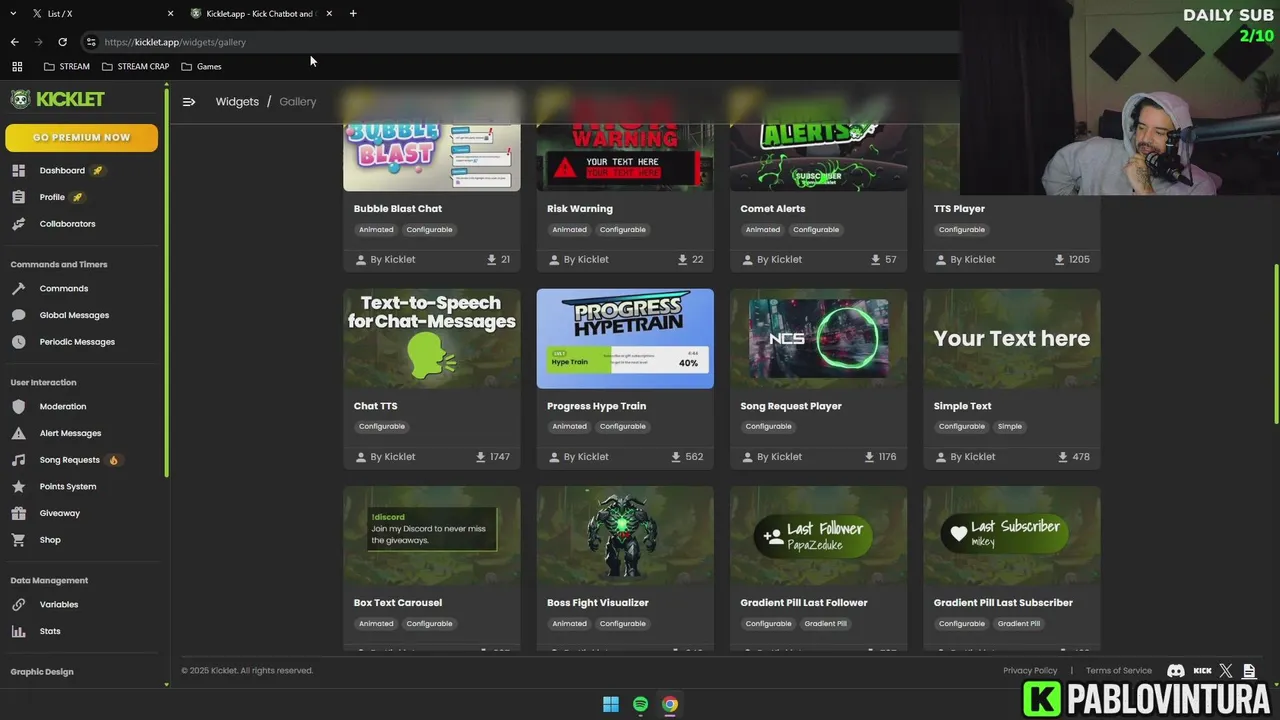
Task: Click the Variables link icon
Action: click(18, 605)
